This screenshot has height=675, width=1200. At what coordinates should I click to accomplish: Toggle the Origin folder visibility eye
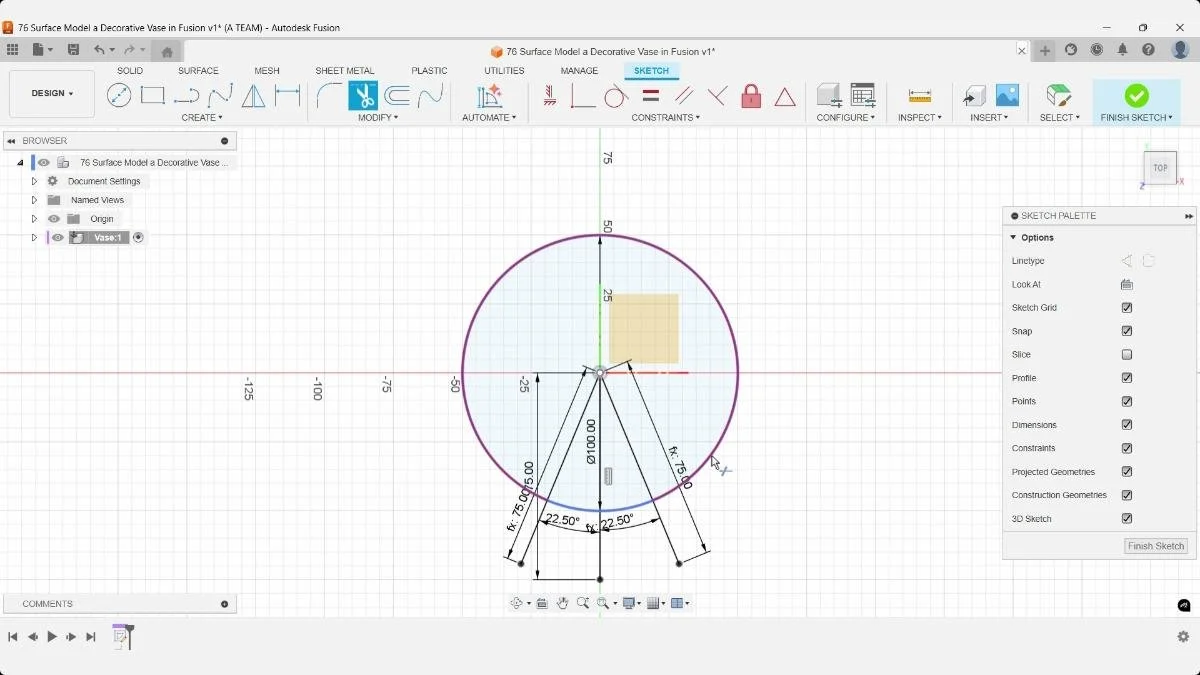click(x=54, y=219)
